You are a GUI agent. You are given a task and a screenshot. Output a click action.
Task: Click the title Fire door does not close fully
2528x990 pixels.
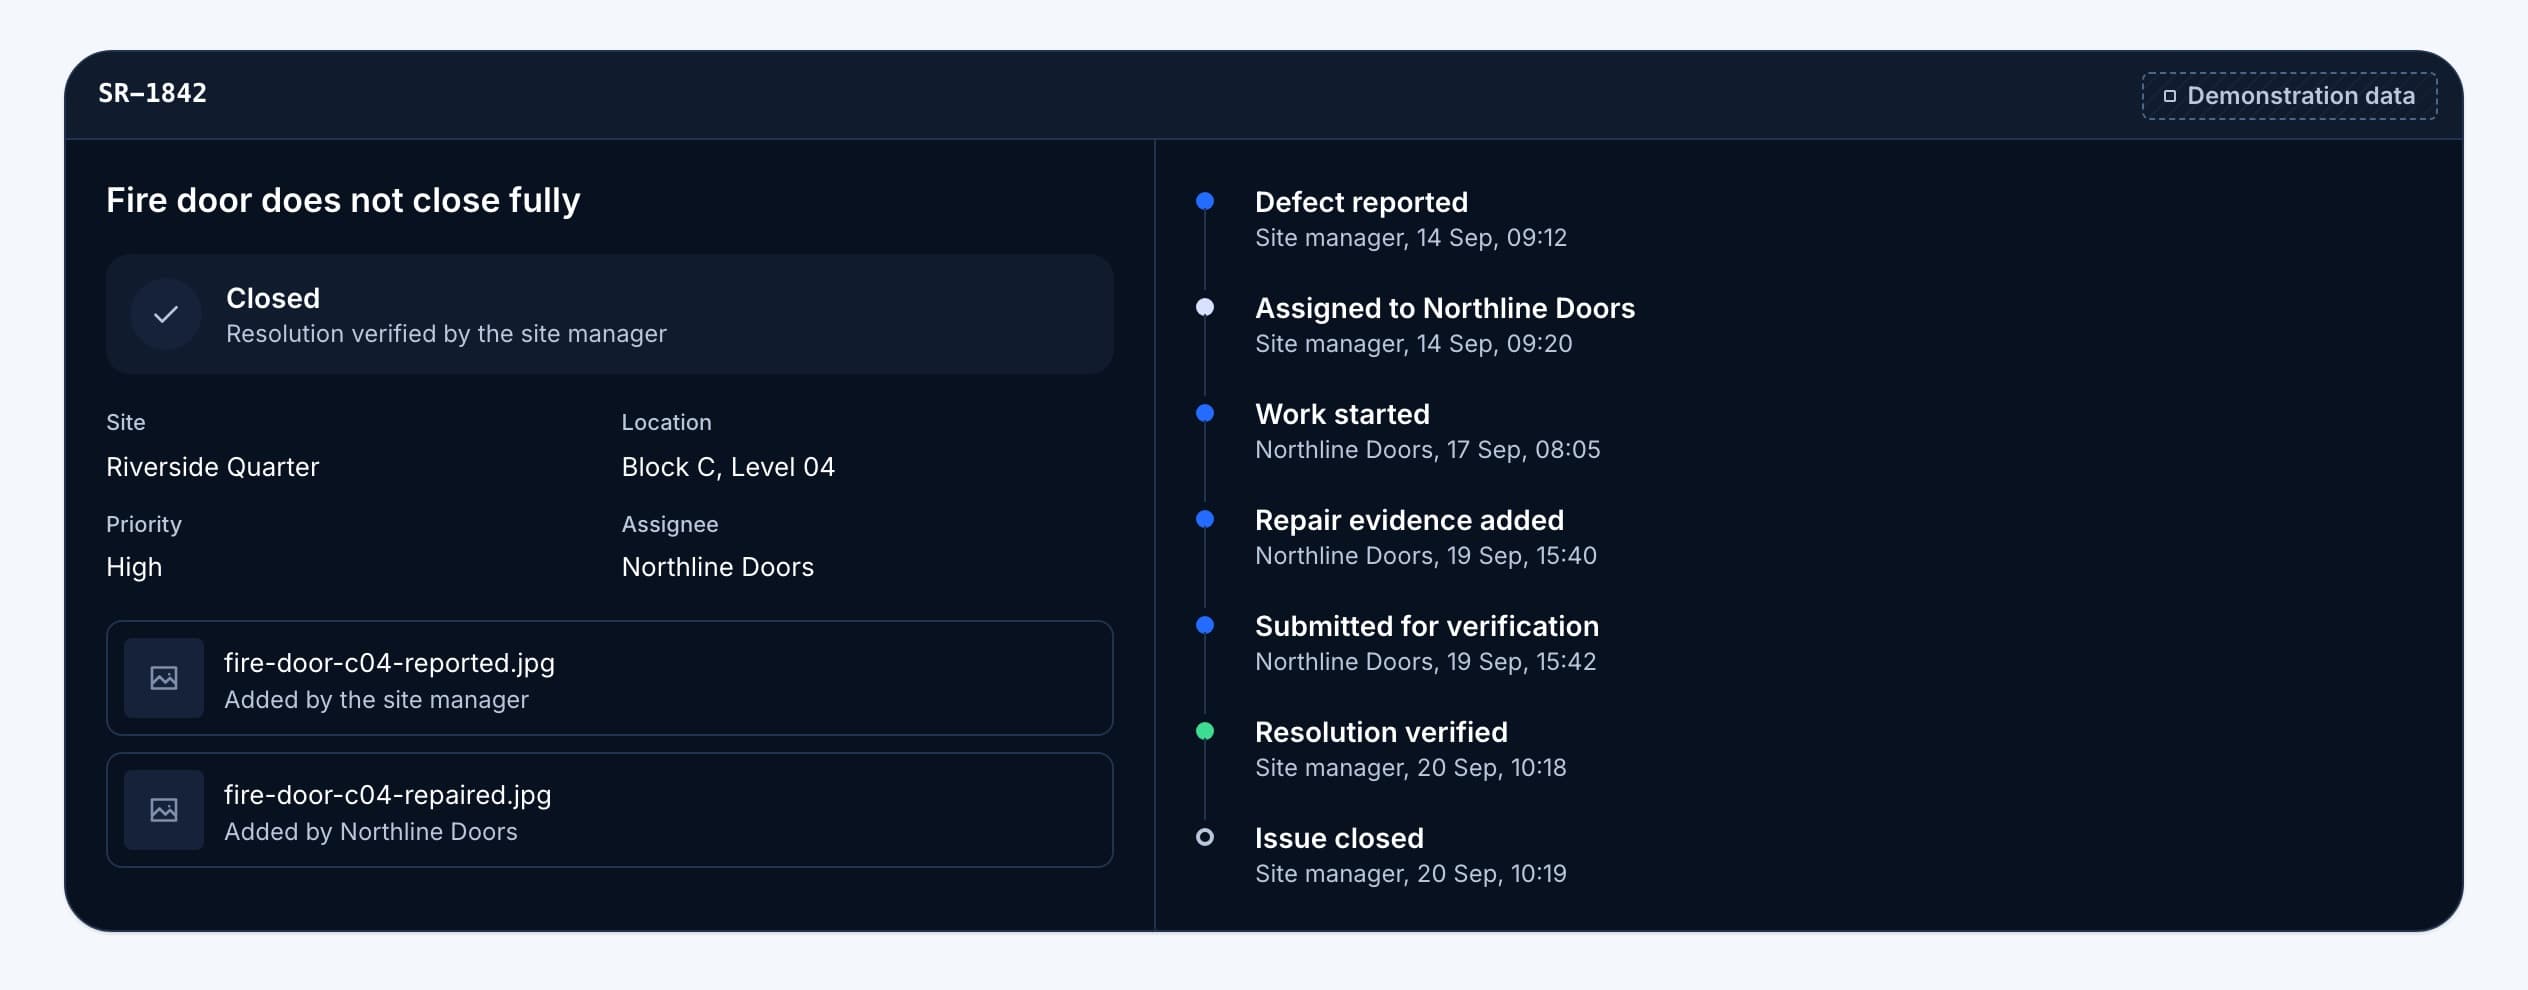click(x=343, y=200)
